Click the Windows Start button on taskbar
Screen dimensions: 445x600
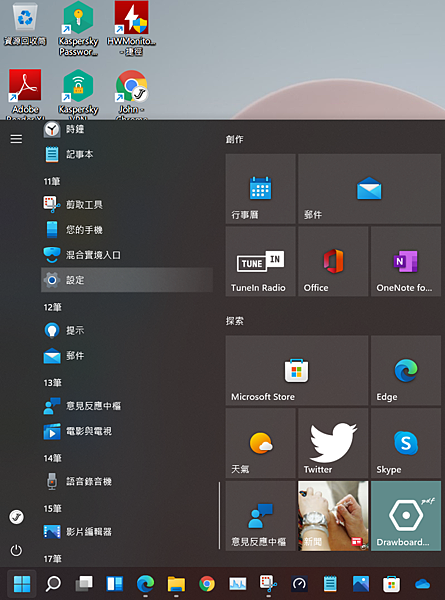pyautogui.click(x=22, y=584)
